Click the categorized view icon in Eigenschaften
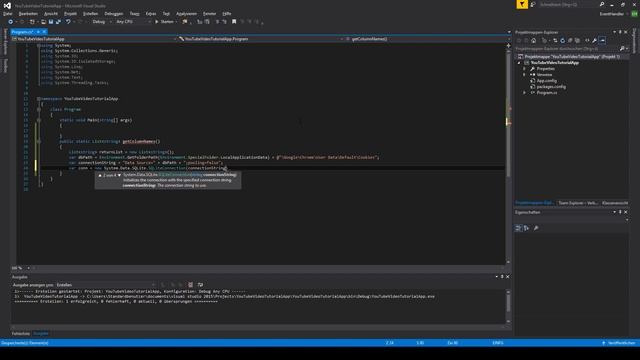 click(x=518, y=228)
